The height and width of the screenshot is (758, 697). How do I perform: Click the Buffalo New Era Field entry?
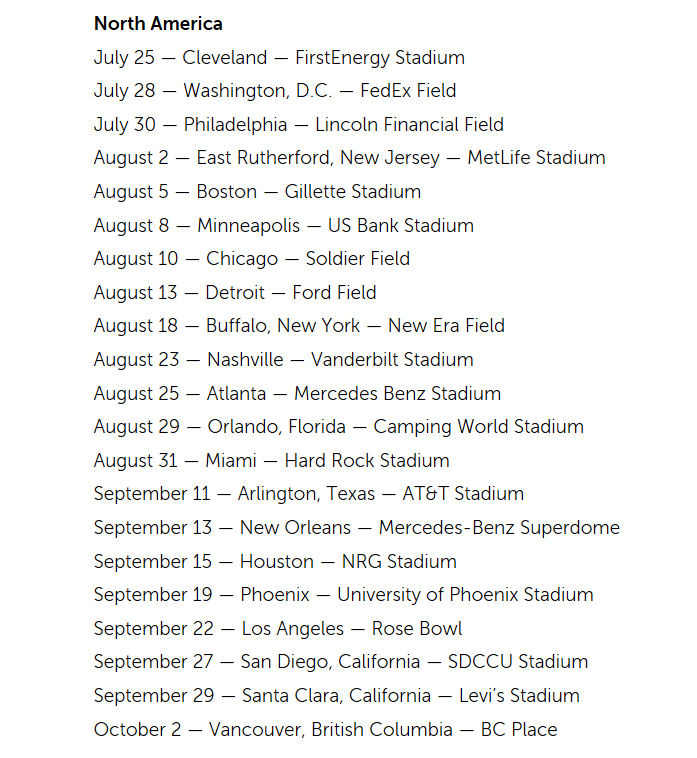click(299, 326)
